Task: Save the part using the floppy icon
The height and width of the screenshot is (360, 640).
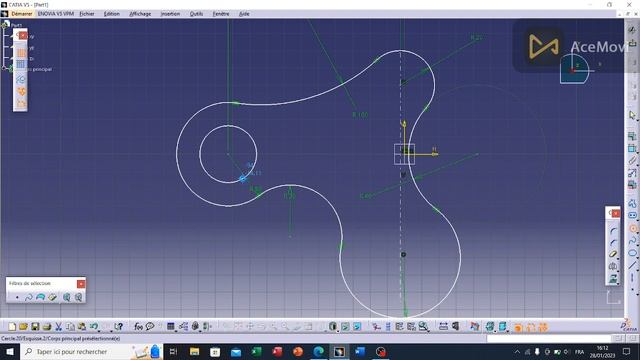Action: coord(35,327)
